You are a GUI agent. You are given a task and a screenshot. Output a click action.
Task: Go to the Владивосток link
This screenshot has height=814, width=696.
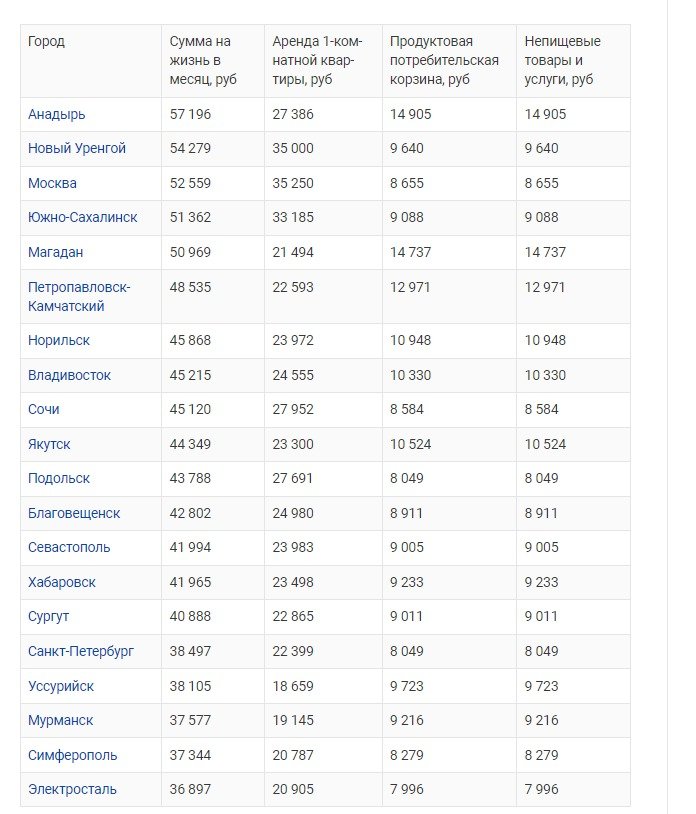(x=69, y=375)
